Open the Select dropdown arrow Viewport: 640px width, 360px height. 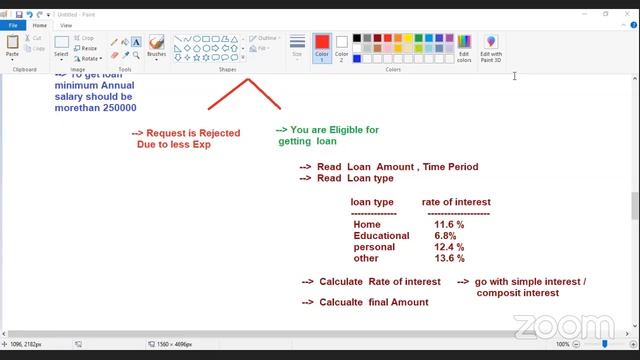pos(61,60)
